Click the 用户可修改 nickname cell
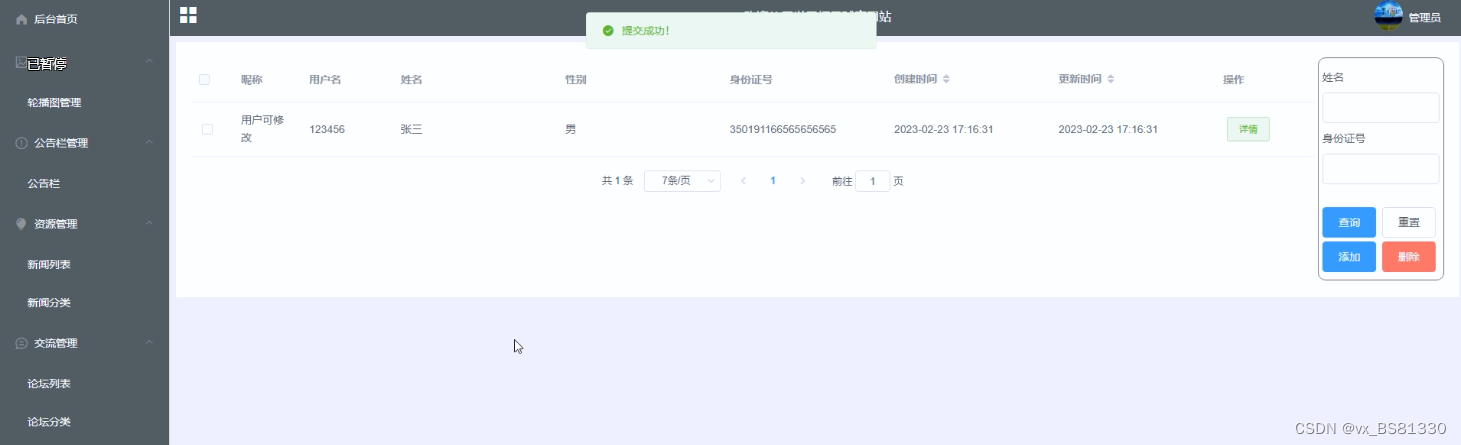Viewport: 1461px width, 445px height. (262, 129)
